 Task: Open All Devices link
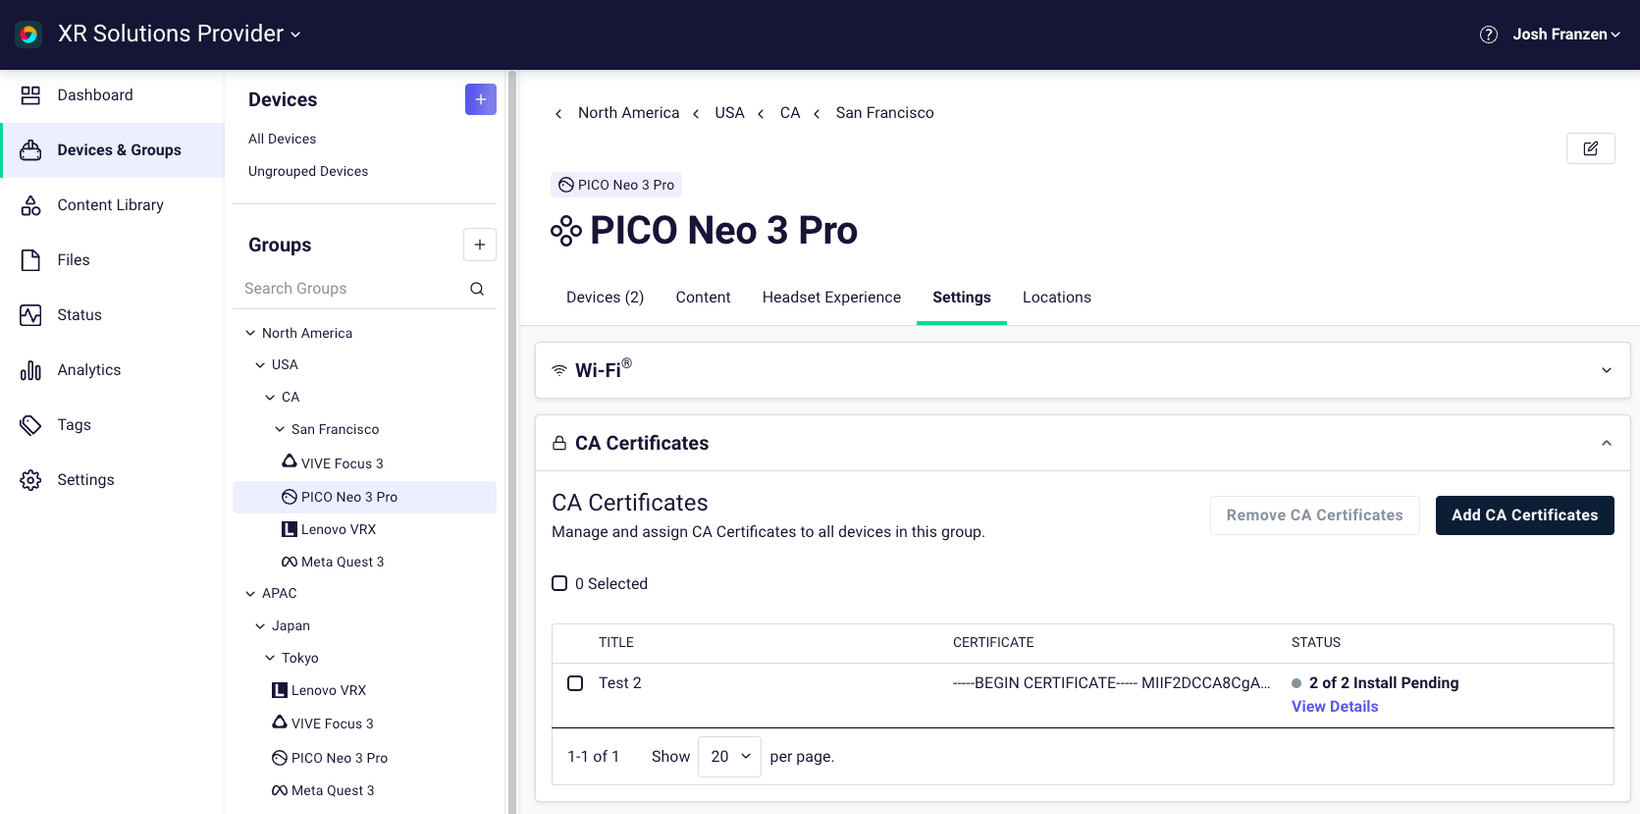tap(282, 139)
